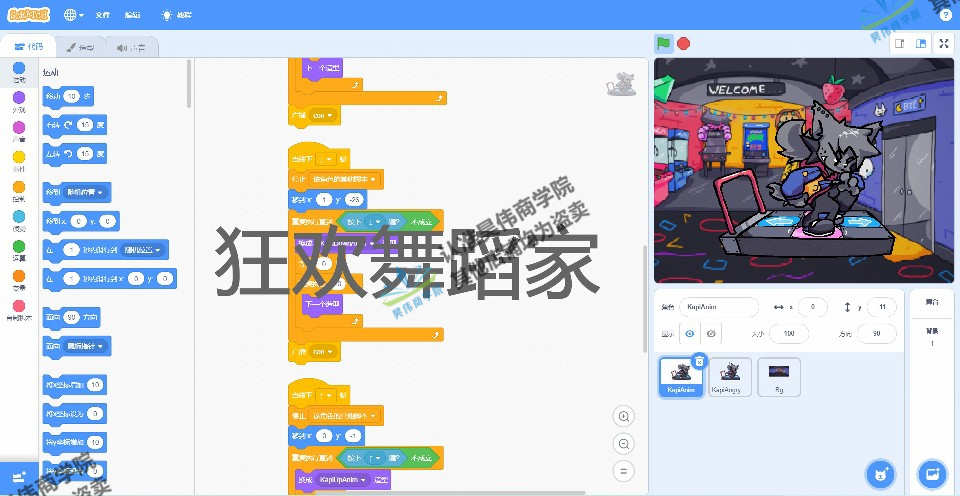This screenshot has width=960, height=496.
Task: Click the blocks palette vertical scrollbar
Action: tap(189, 83)
